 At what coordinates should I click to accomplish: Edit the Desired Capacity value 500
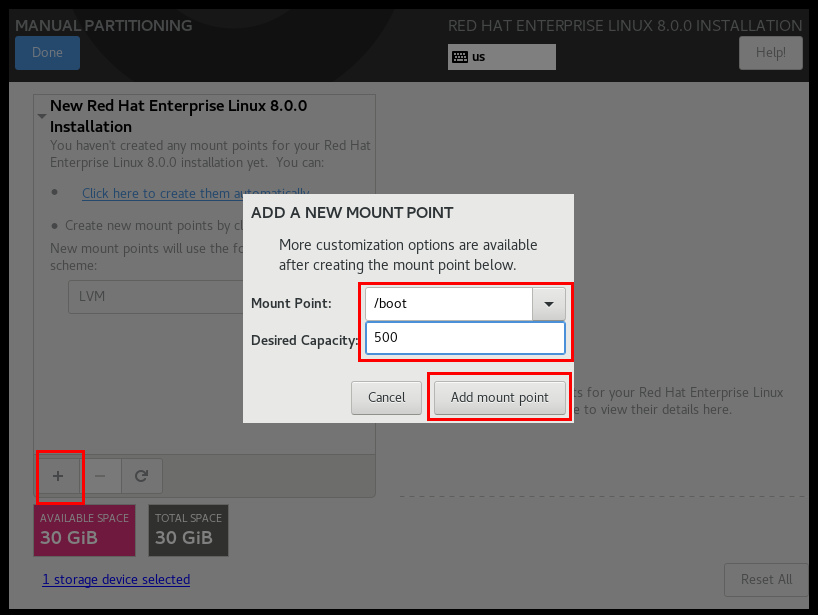click(x=464, y=337)
